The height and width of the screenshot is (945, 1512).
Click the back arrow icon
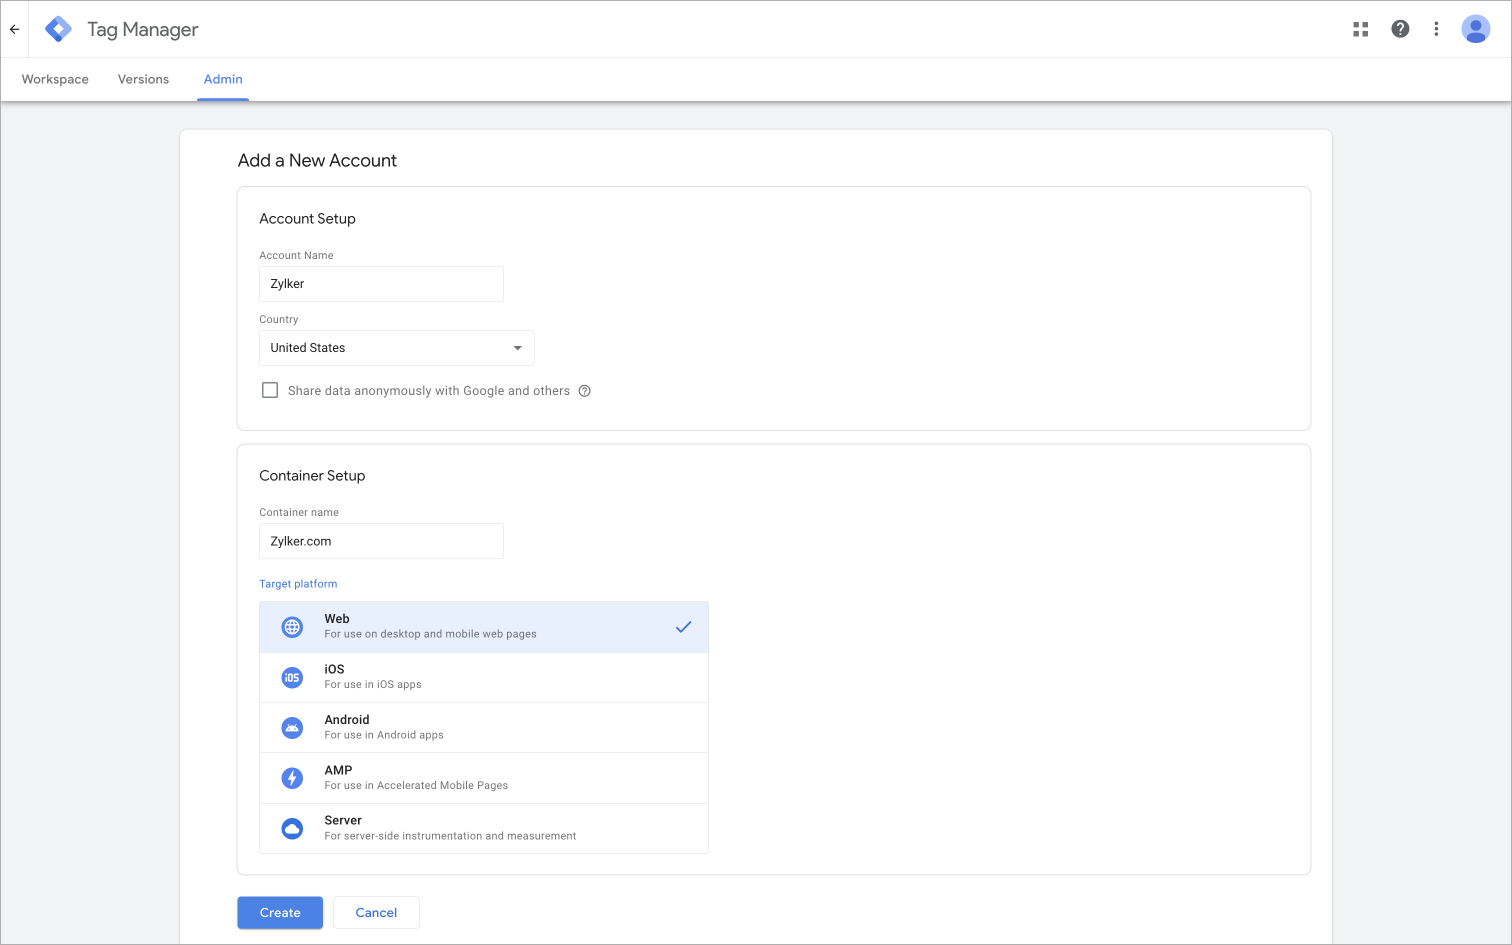(15, 29)
